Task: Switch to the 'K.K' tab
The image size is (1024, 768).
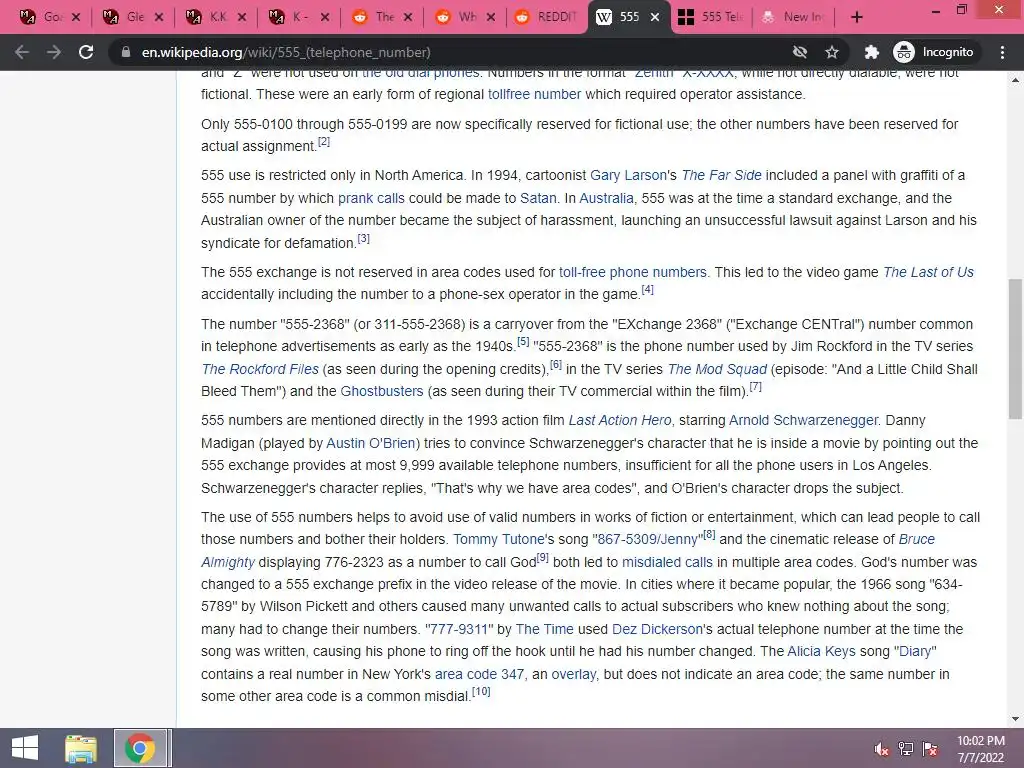Action: (207, 17)
